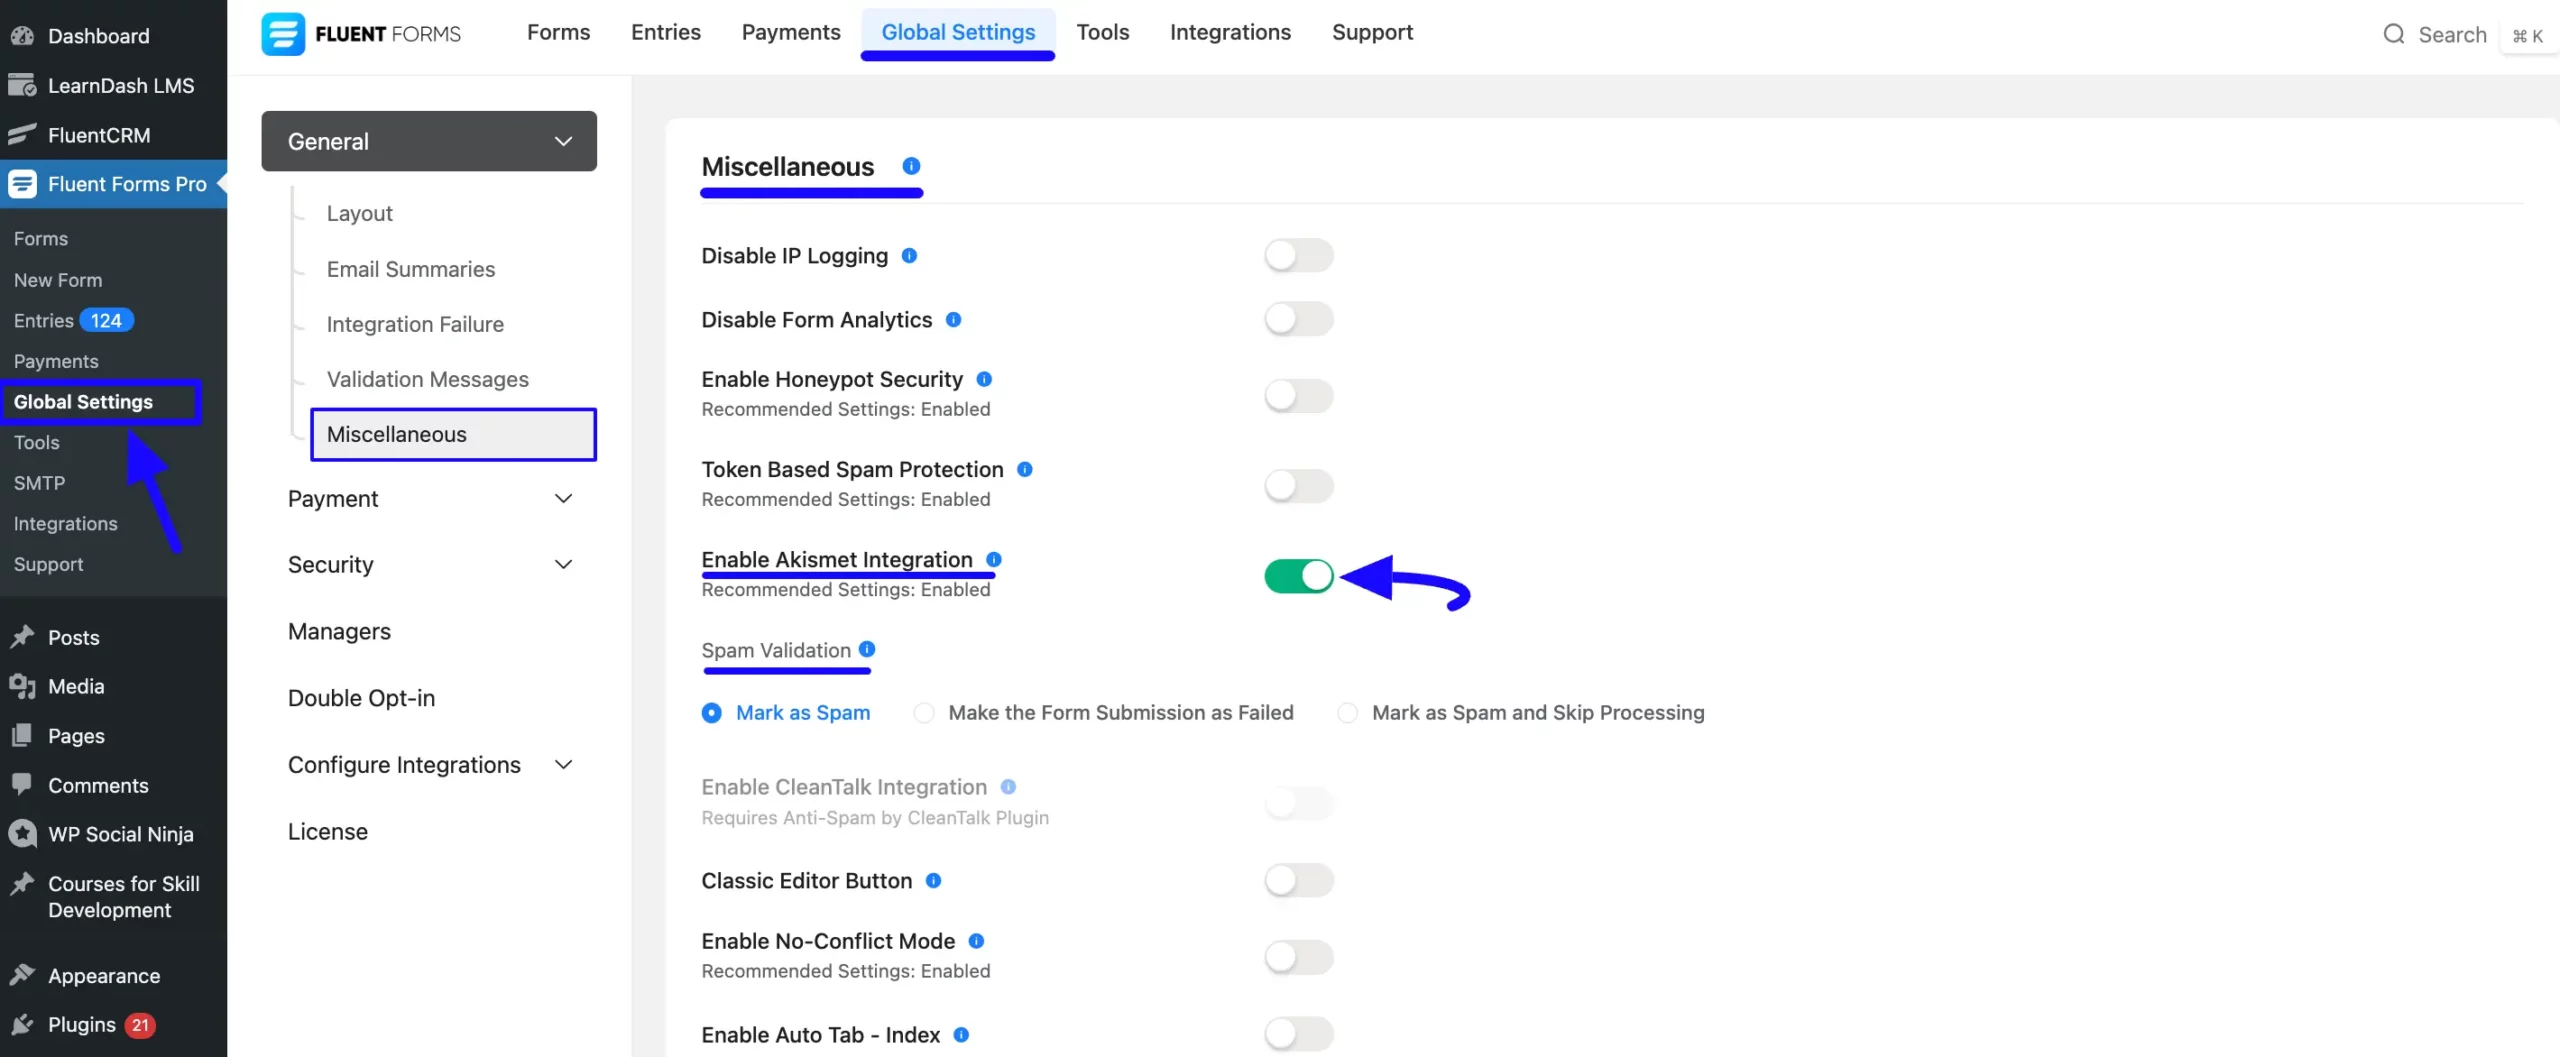This screenshot has width=2560, height=1057.
Task: Open the License settings page
Action: (x=327, y=832)
